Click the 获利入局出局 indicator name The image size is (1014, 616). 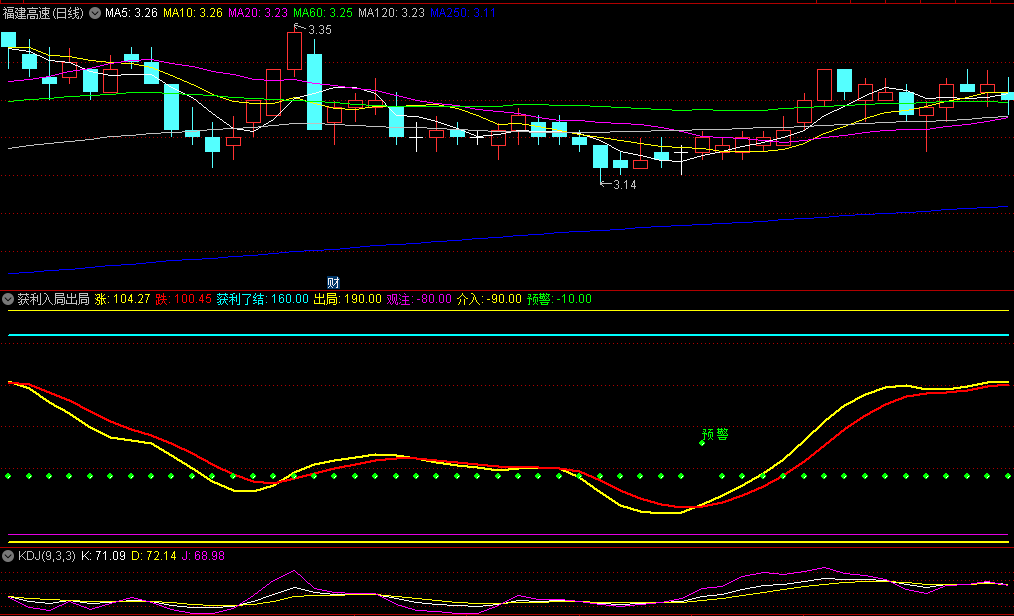point(53,299)
